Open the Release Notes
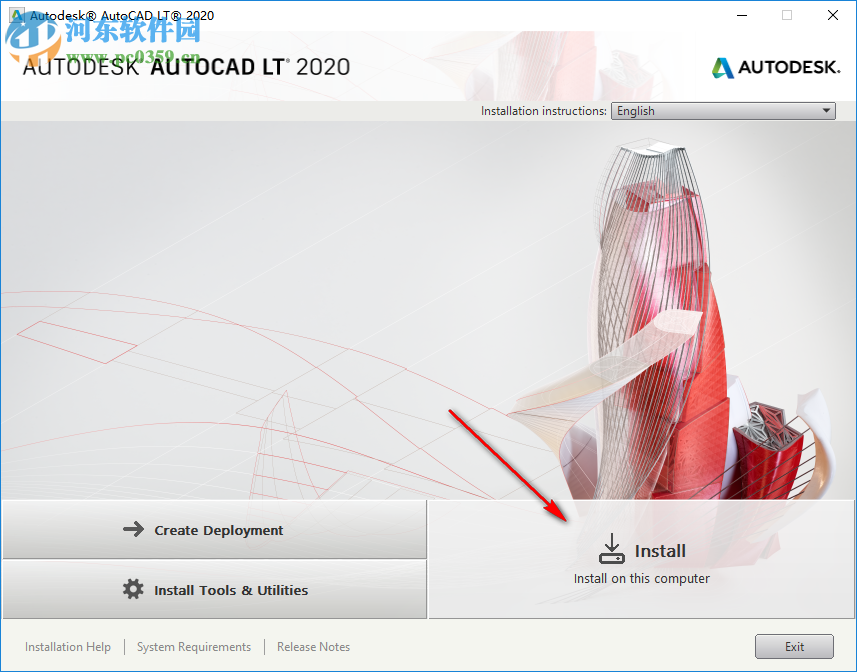 (x=313, y=646)
